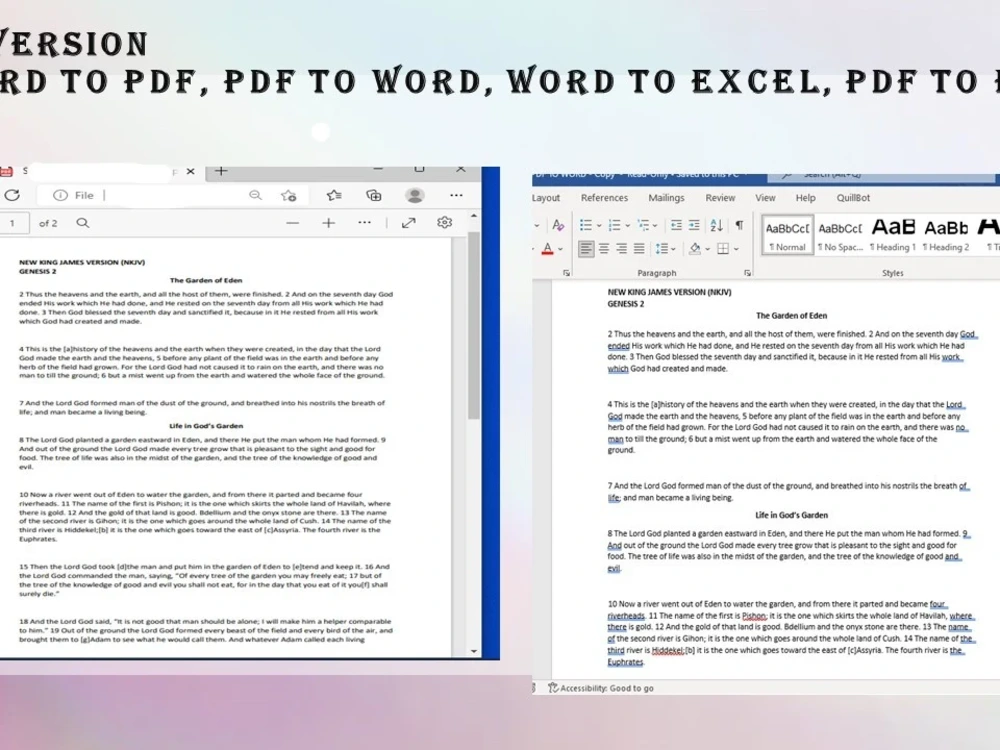Toggle show paragraph marks in Word
The image size is (1000, 750).
click(x=739, y=225)
